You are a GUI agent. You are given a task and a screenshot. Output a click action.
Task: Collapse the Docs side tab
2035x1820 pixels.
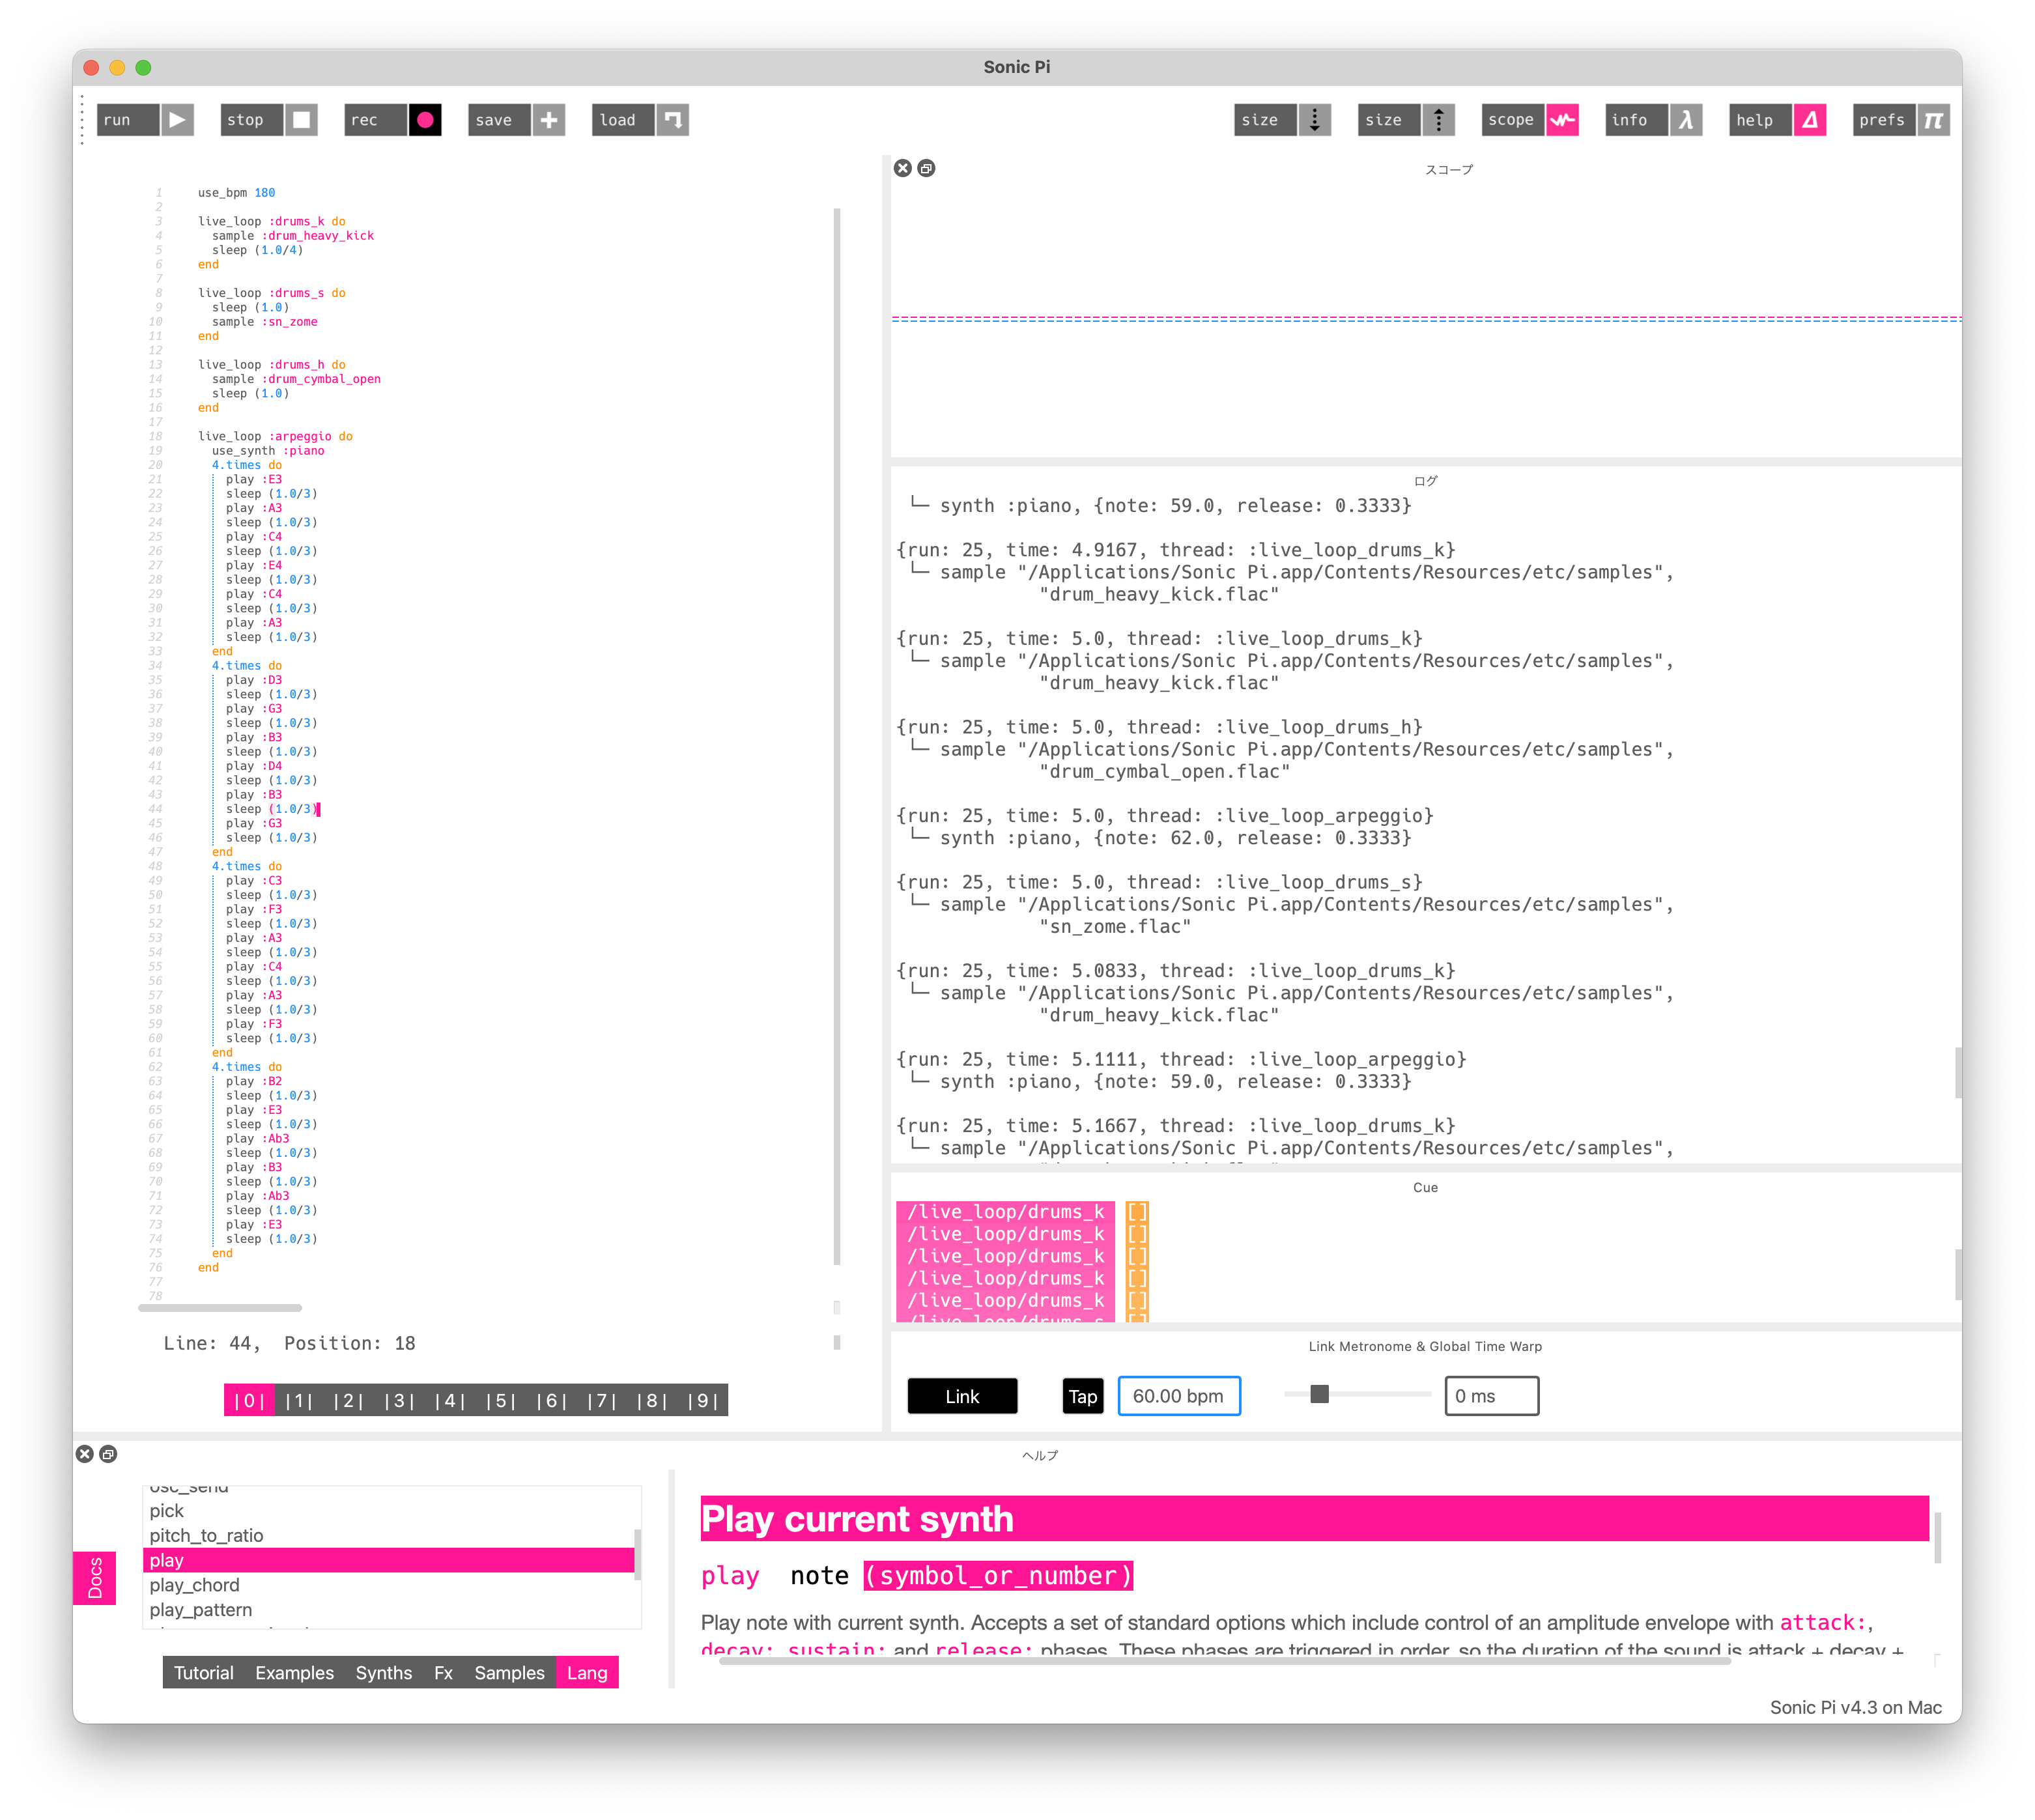95,1578
